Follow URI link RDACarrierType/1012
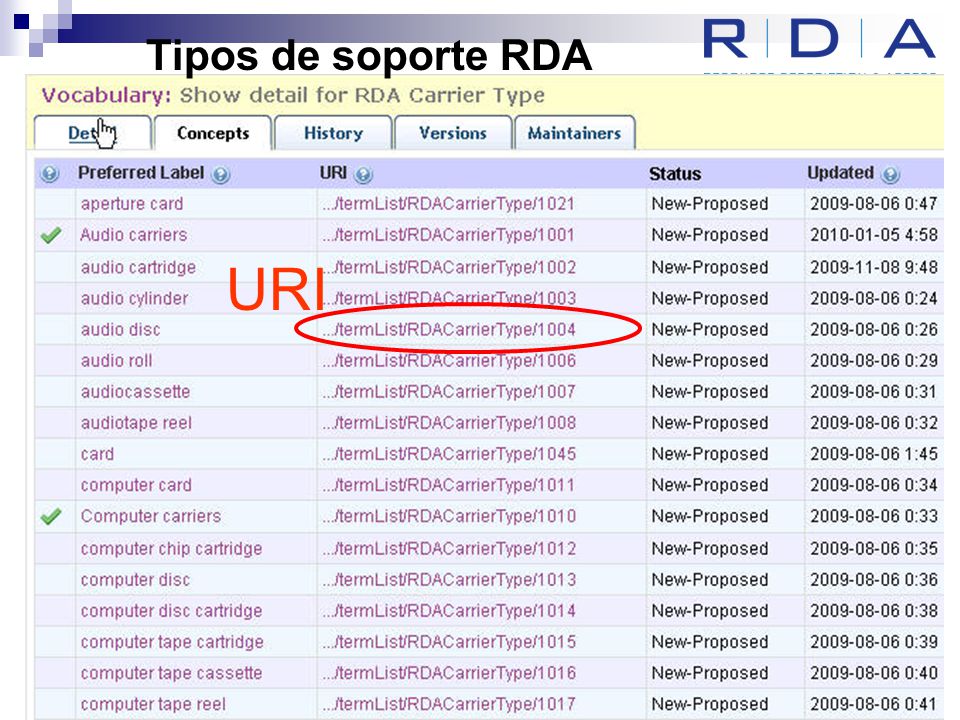The width and height of the screenshot is (960, 720). click(x=449, y=549)
